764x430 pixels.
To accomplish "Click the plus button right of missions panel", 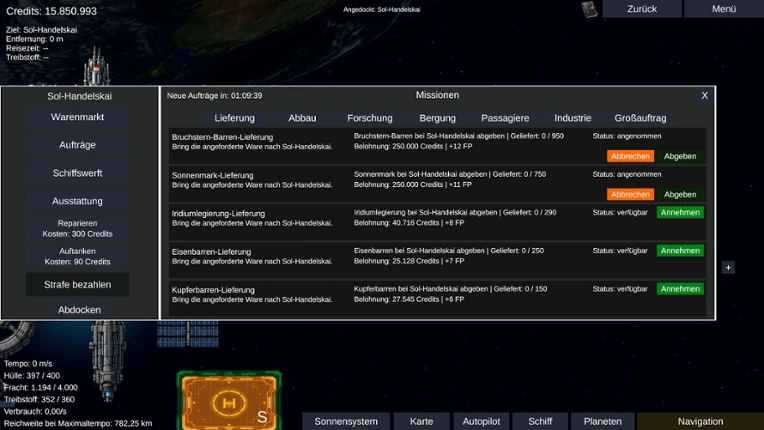I will (x=728, y=267).
